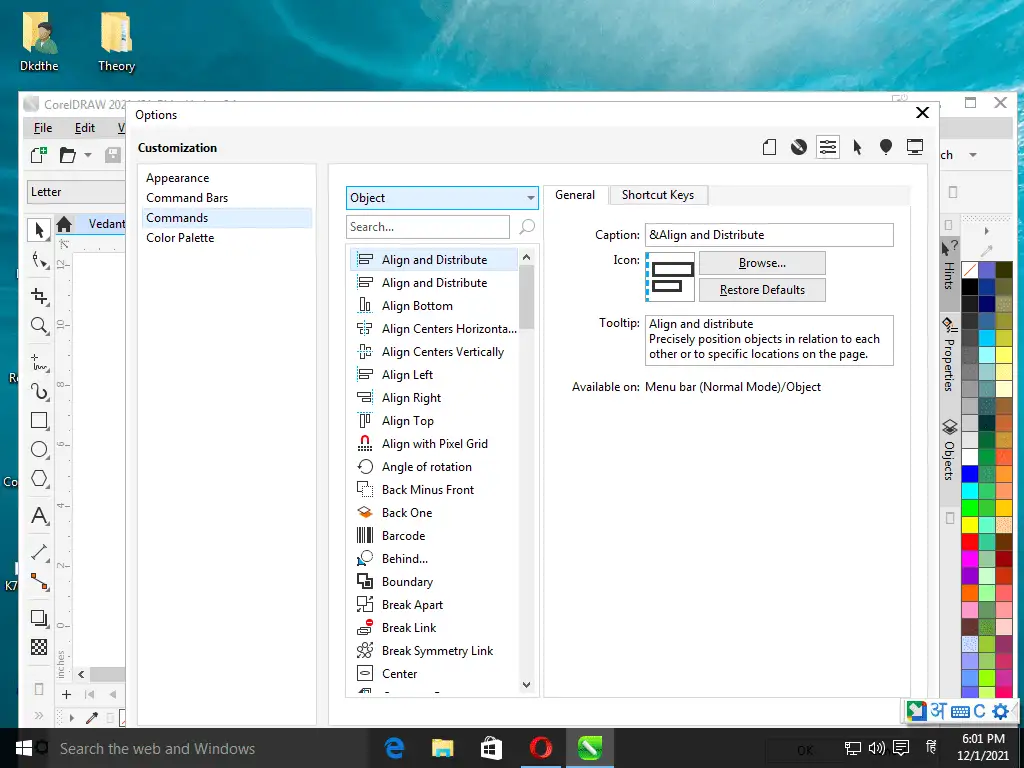This screenshot has height=768, width=1024.
Task: Select the Drop Shadow tool
Action: [x=39, y=618]
